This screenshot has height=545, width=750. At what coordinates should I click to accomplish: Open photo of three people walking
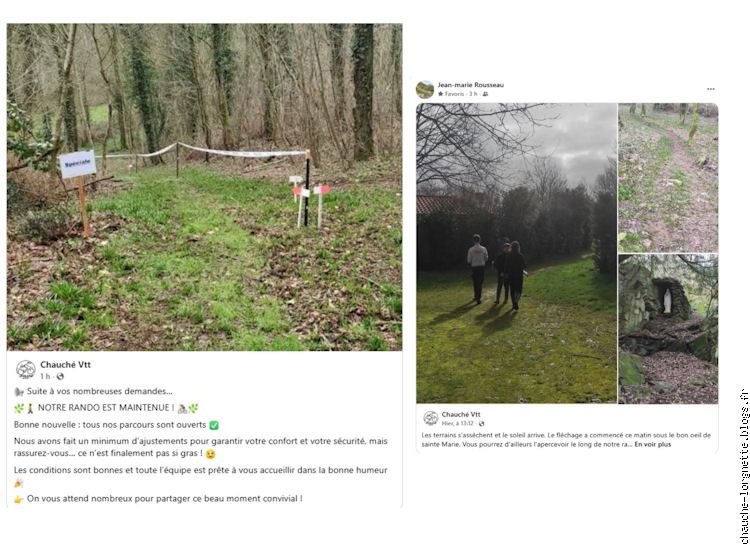(516, 253)
